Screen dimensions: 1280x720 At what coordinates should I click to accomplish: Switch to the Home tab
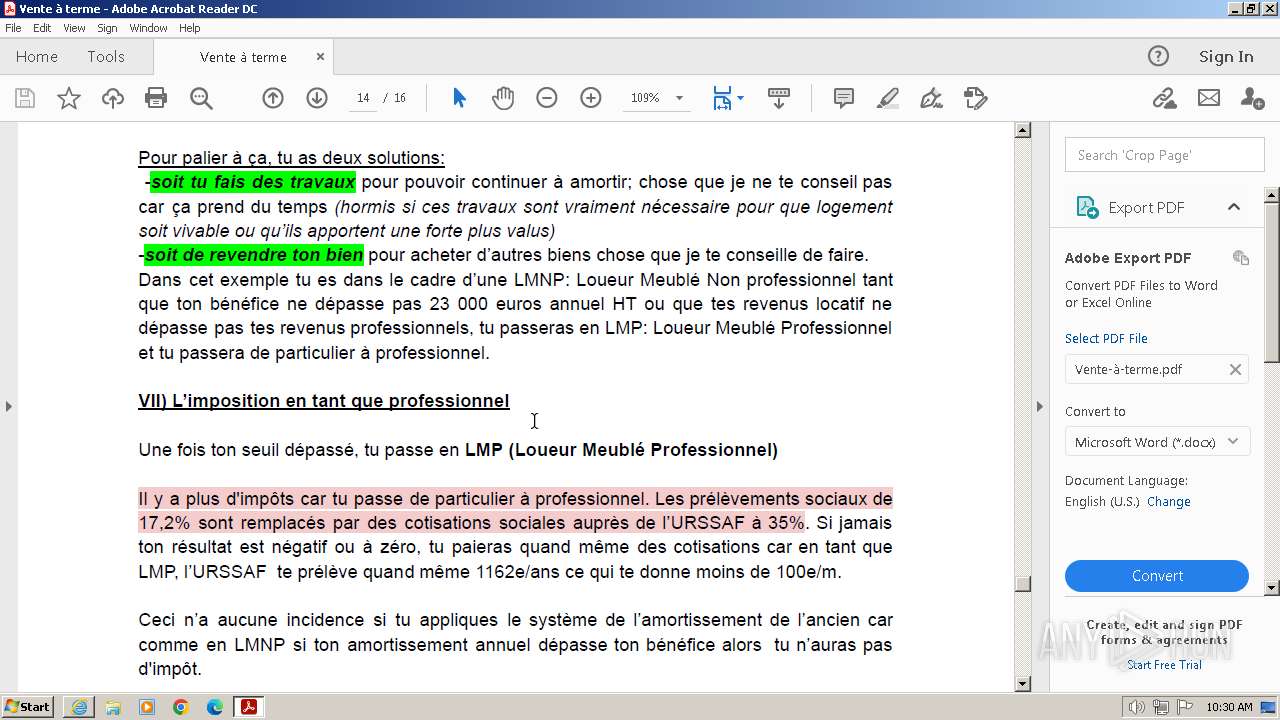(37, 57)
